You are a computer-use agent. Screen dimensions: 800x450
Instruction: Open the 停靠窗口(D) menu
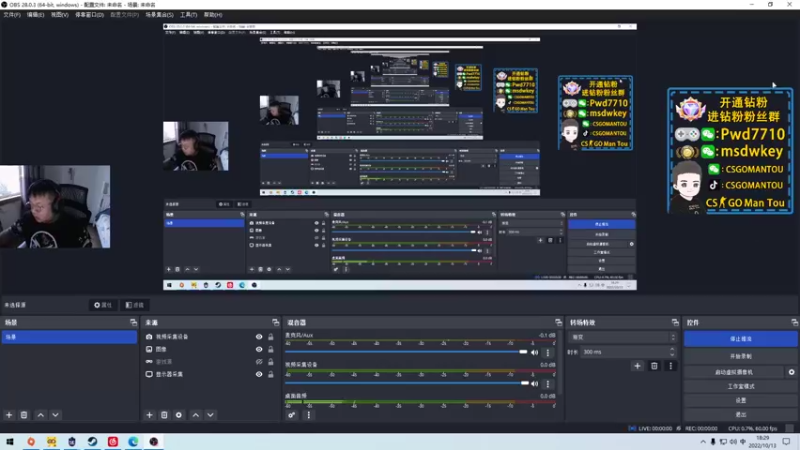pos(89,15)
